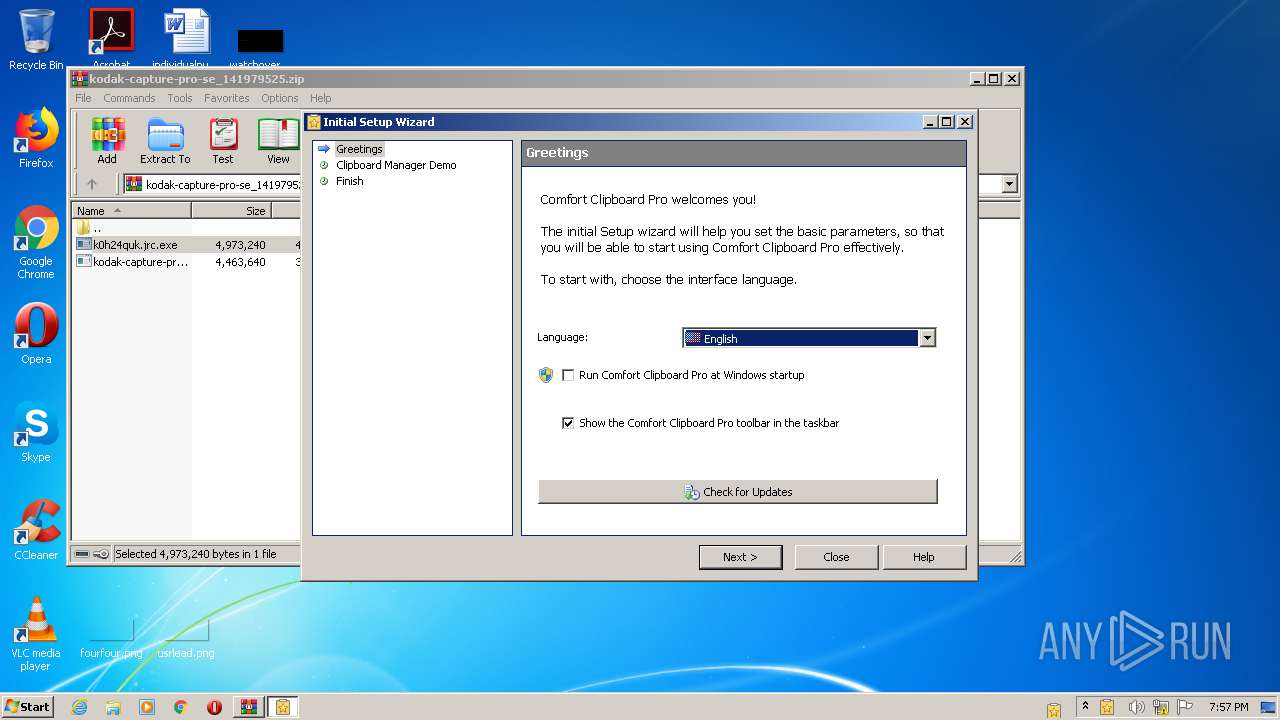The width and height of the screenshot is (1280, 720).
Task: Open the File menu in WinRAR
Action: click(83, 98)
